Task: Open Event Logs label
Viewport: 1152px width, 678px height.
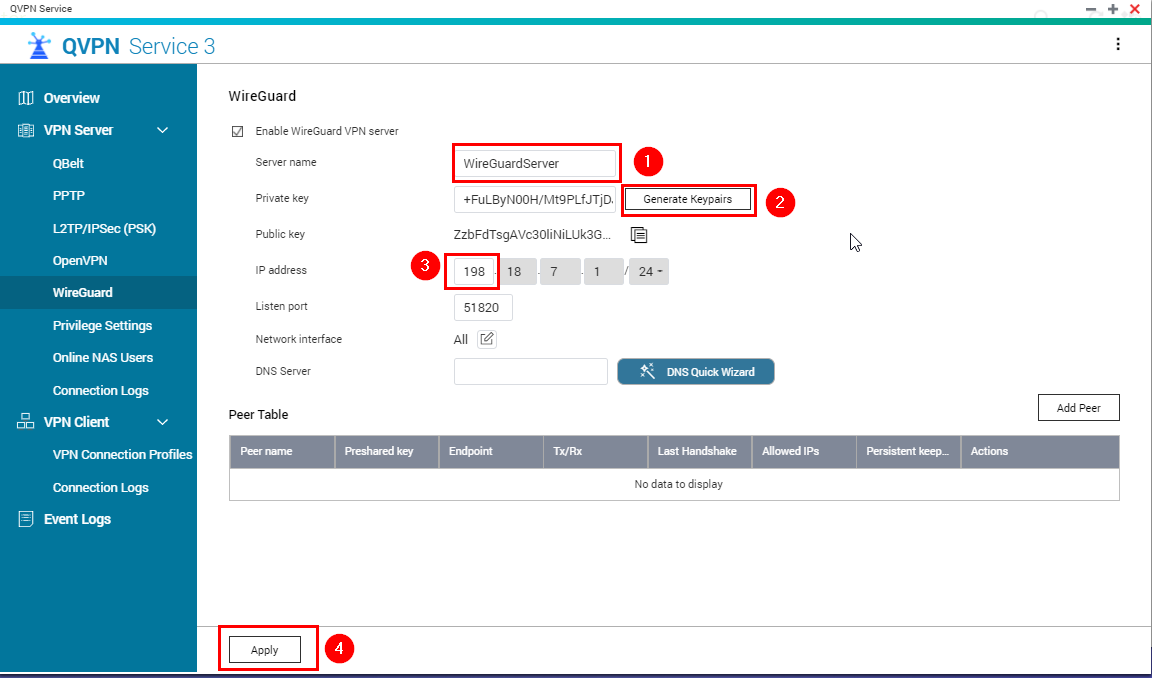Action: pyautogui.click(x=77, y=519)
